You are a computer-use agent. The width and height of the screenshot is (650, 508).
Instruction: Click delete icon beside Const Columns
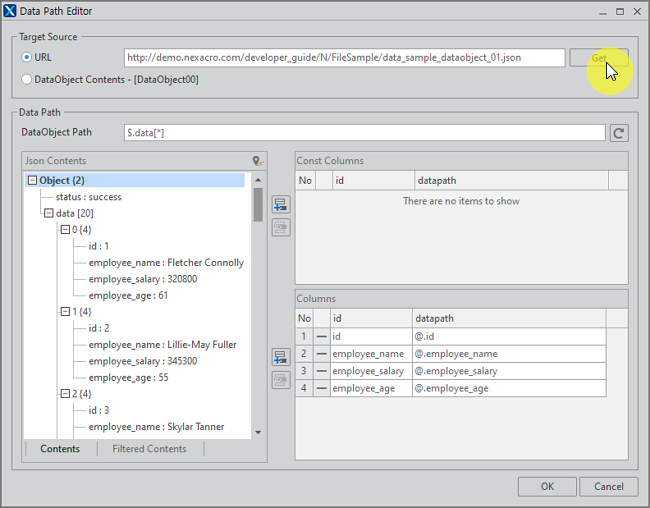[281, 227]
